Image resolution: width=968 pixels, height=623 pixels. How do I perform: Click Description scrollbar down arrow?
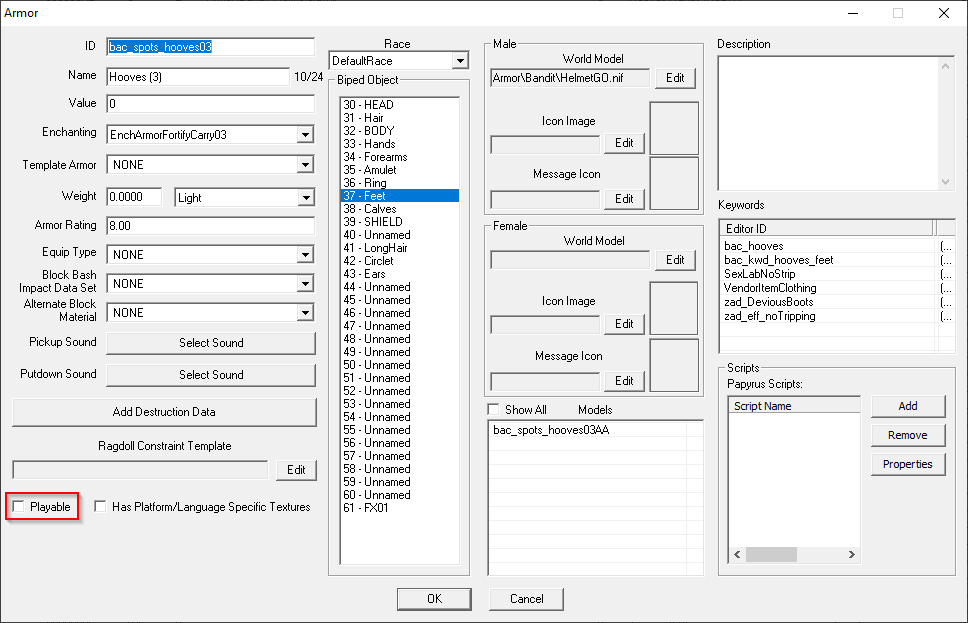tap(945, 182)
